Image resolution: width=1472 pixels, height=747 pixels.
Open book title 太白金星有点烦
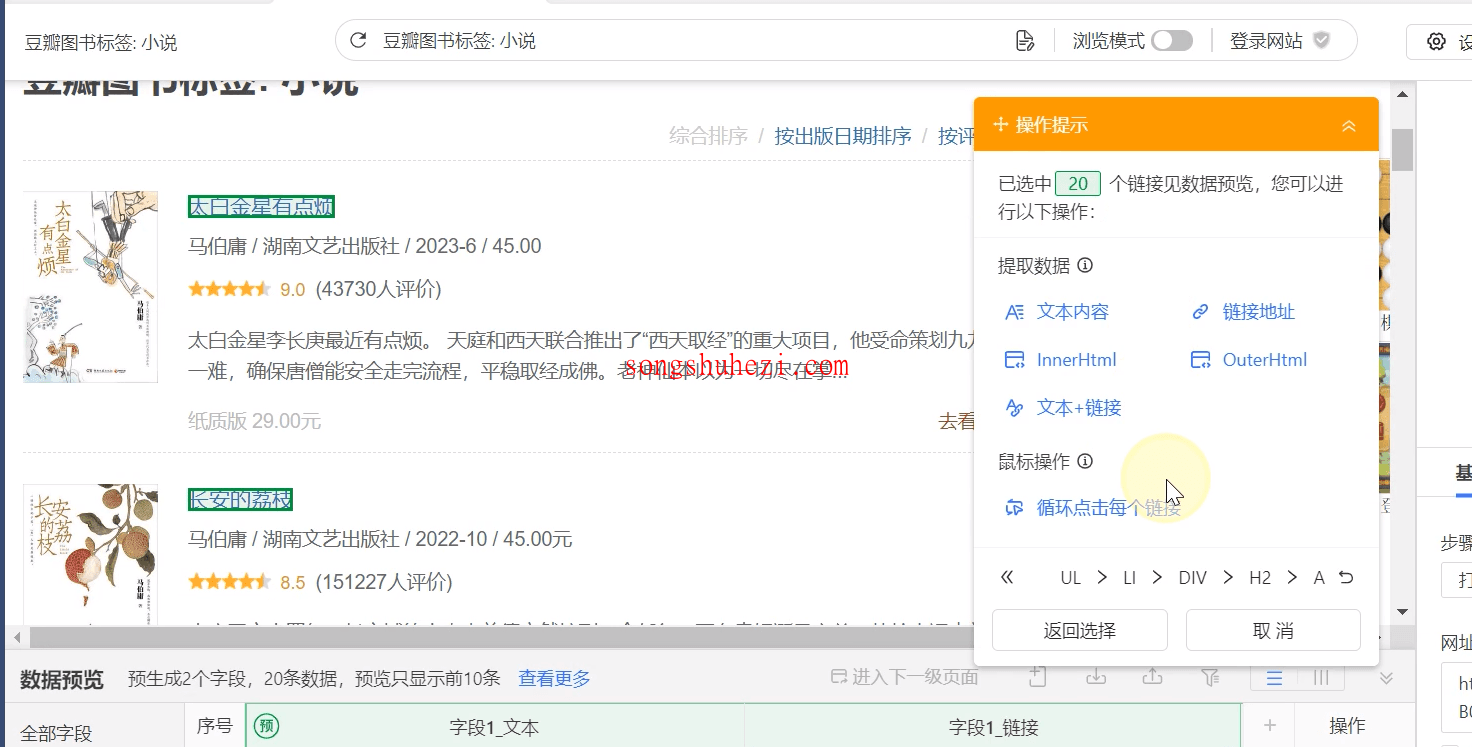pos(261,207)
